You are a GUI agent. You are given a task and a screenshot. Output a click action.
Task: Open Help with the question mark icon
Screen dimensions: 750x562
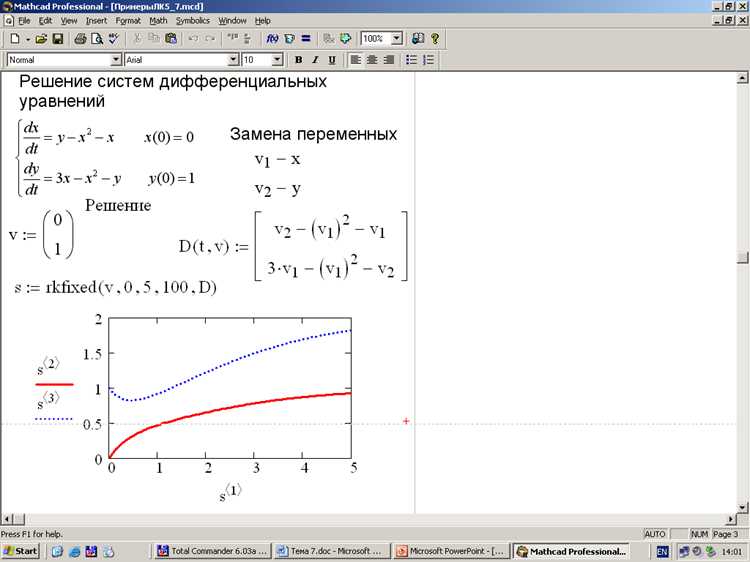point(435,39)
